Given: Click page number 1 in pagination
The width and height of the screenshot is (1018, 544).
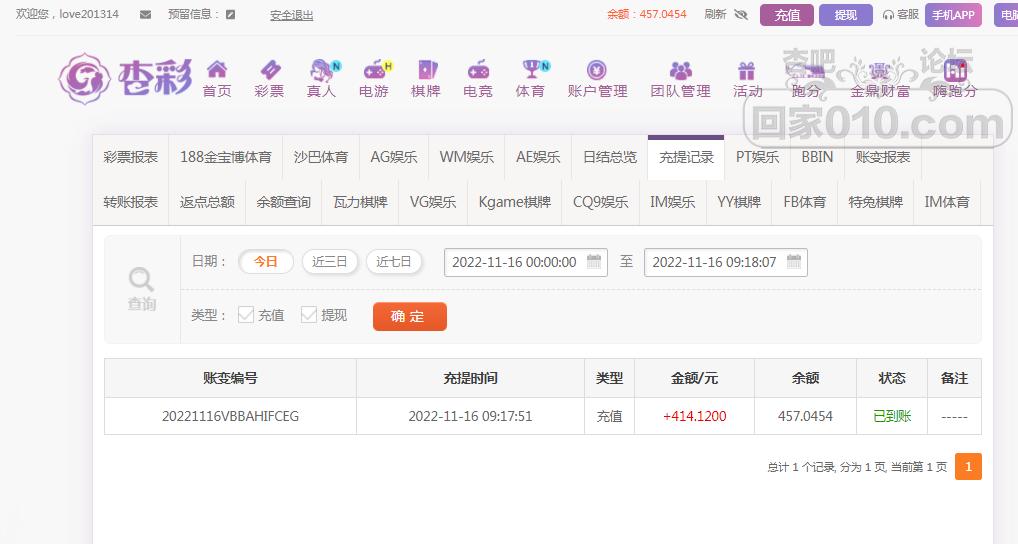Looking at the screenshot, I should point(968,467).
